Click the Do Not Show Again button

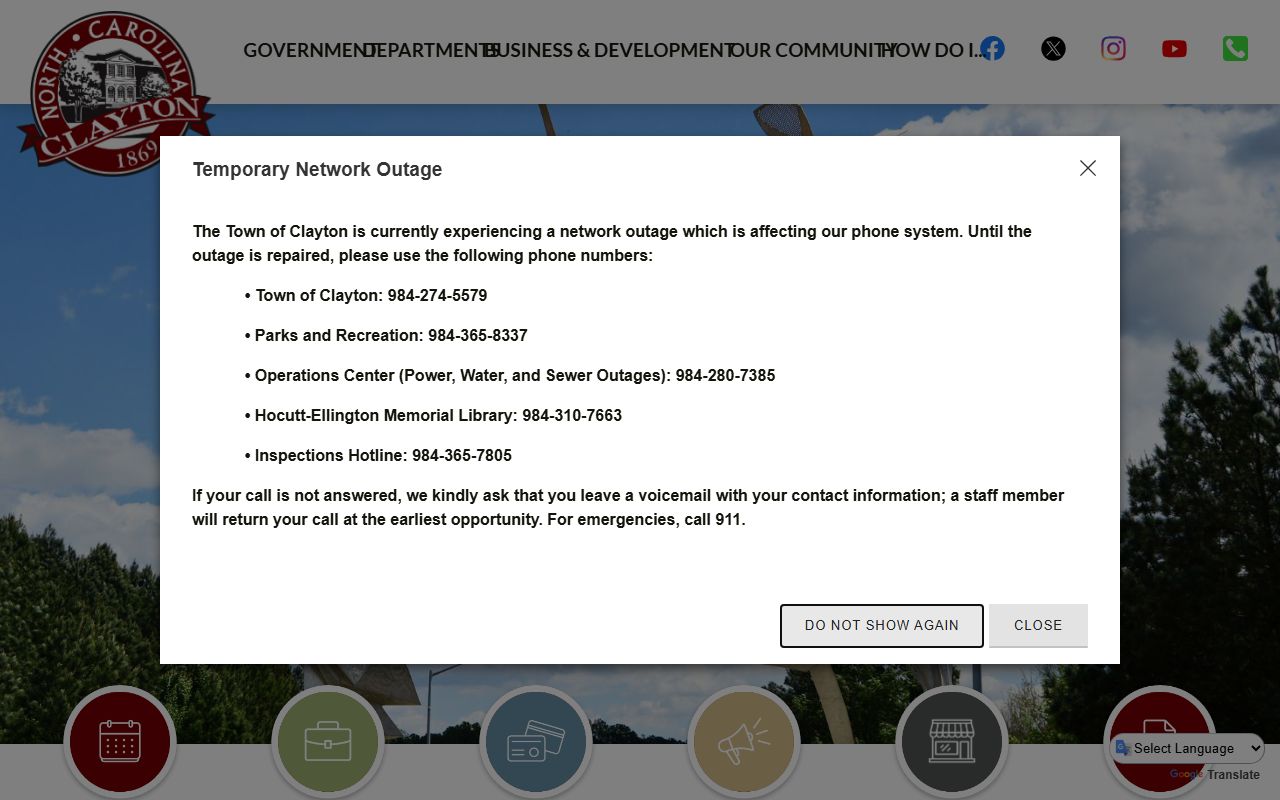882,625
